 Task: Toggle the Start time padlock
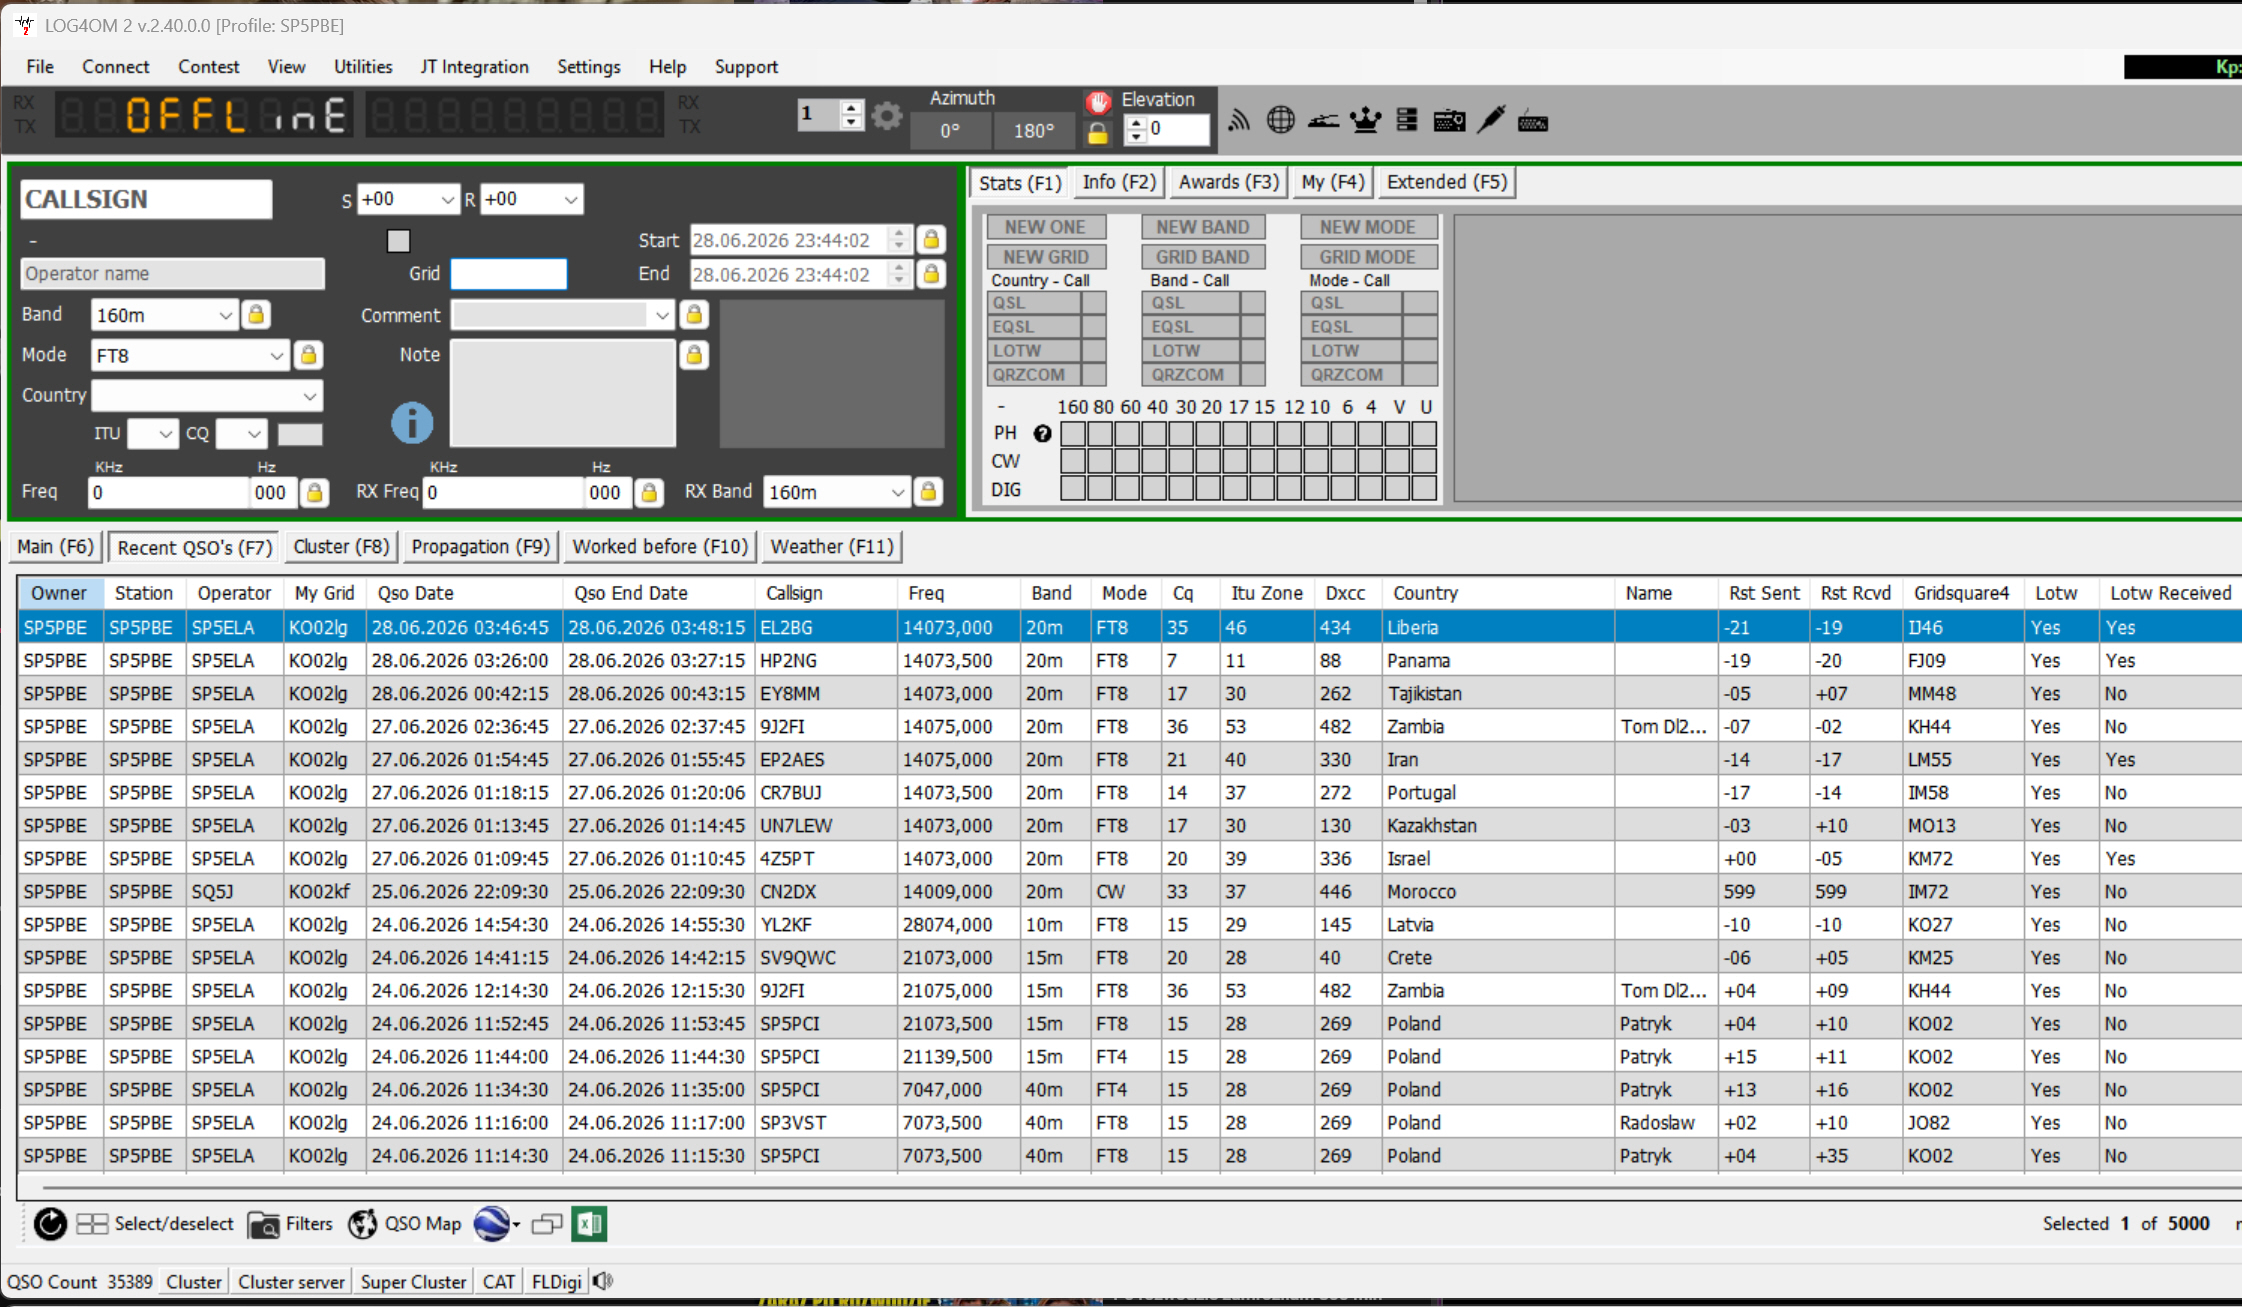click(x=931, y=240)
